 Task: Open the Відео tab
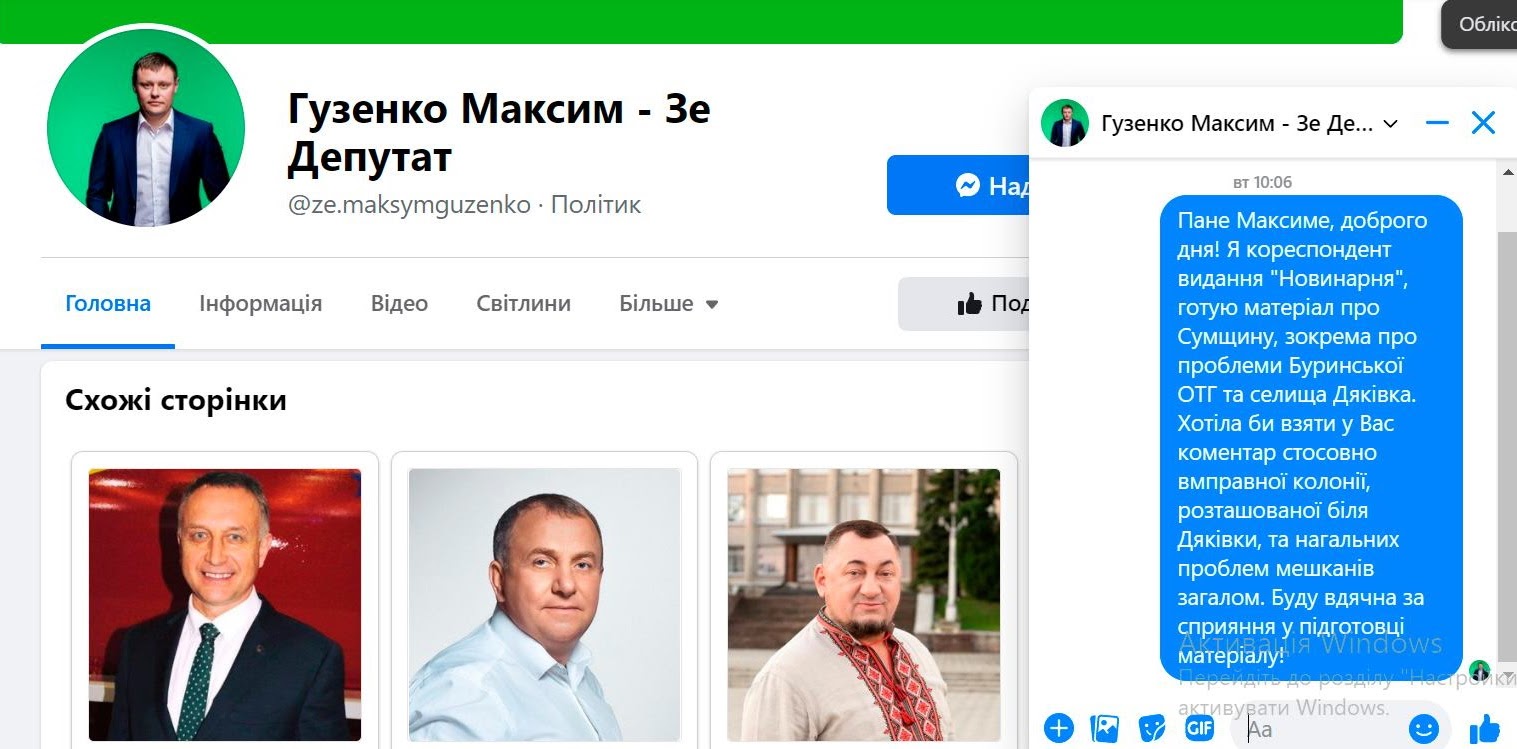click(399, 303)
